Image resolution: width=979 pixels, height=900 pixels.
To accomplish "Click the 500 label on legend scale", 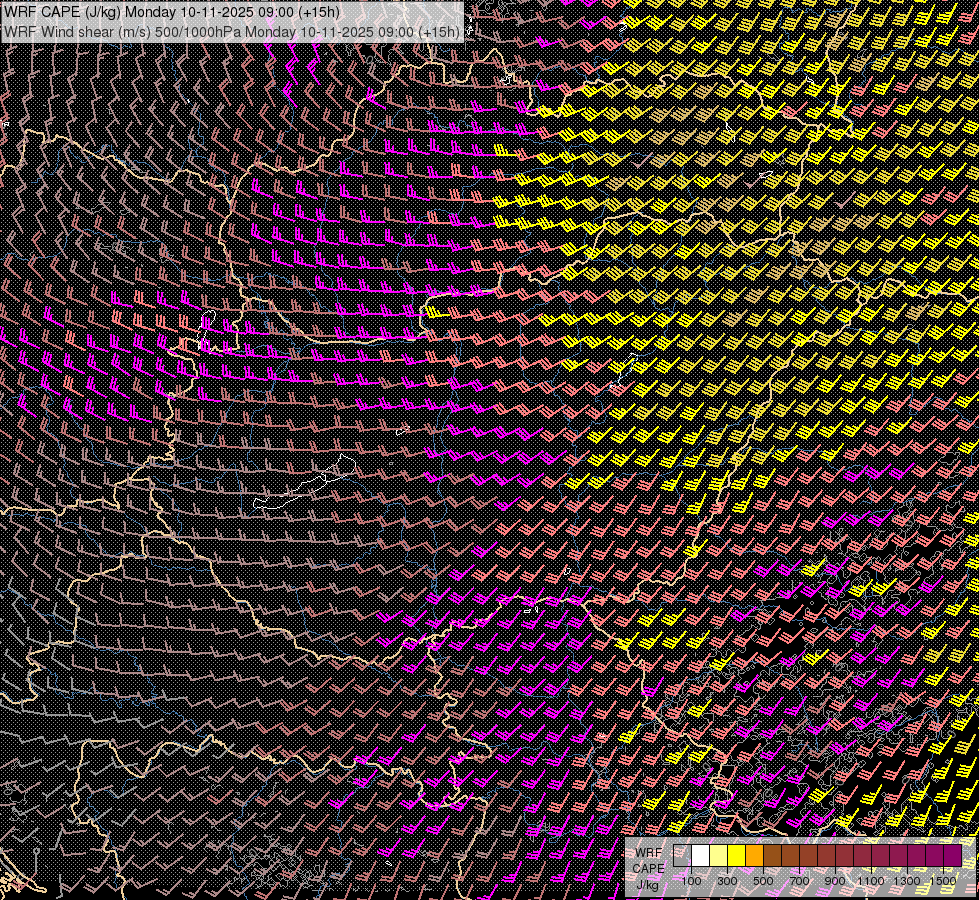I will [x=763, y=881].
